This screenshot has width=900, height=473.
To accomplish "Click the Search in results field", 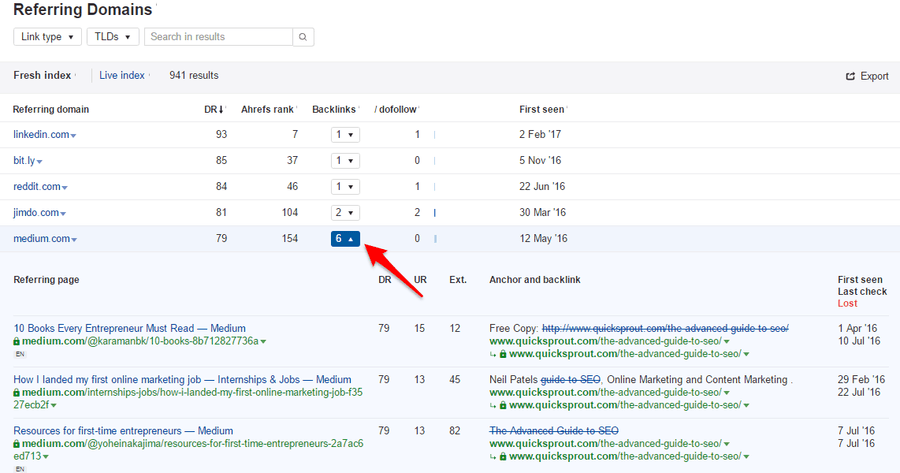I will [219, 37].
